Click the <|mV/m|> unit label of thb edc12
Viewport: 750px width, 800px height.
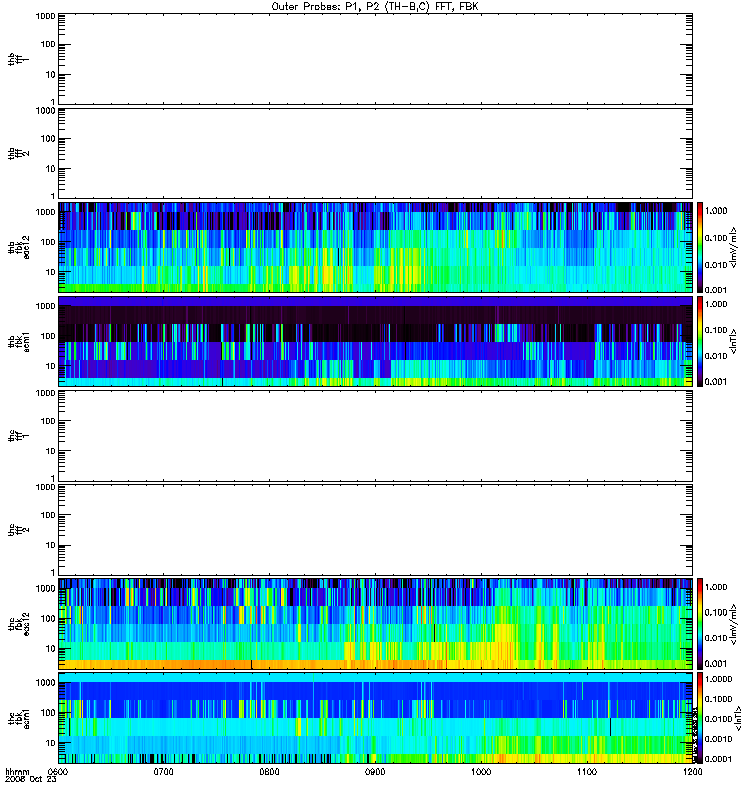coord(733,247)
